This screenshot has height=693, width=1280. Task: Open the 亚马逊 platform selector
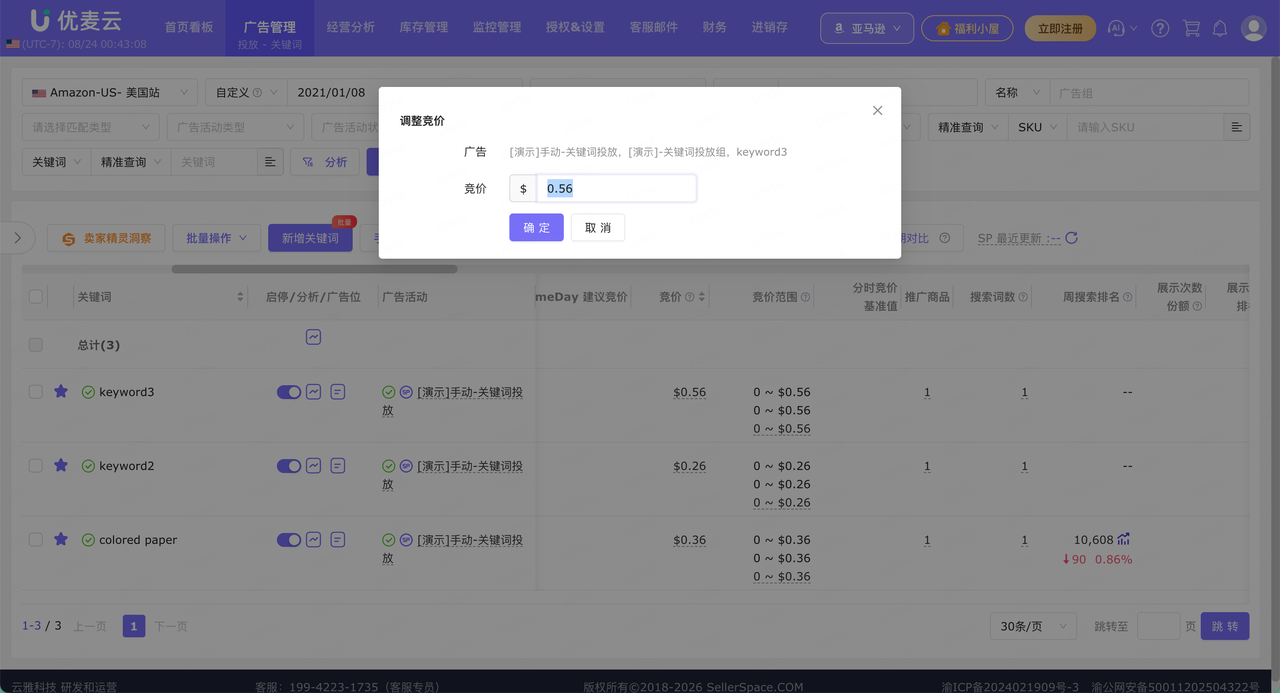click(867, 28)
